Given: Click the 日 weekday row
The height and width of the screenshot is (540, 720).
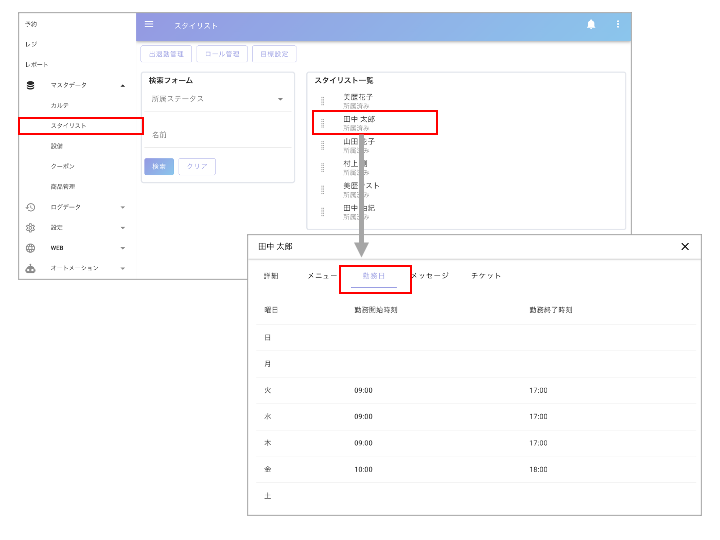Looking at the screenshot, I should (476, 338).
